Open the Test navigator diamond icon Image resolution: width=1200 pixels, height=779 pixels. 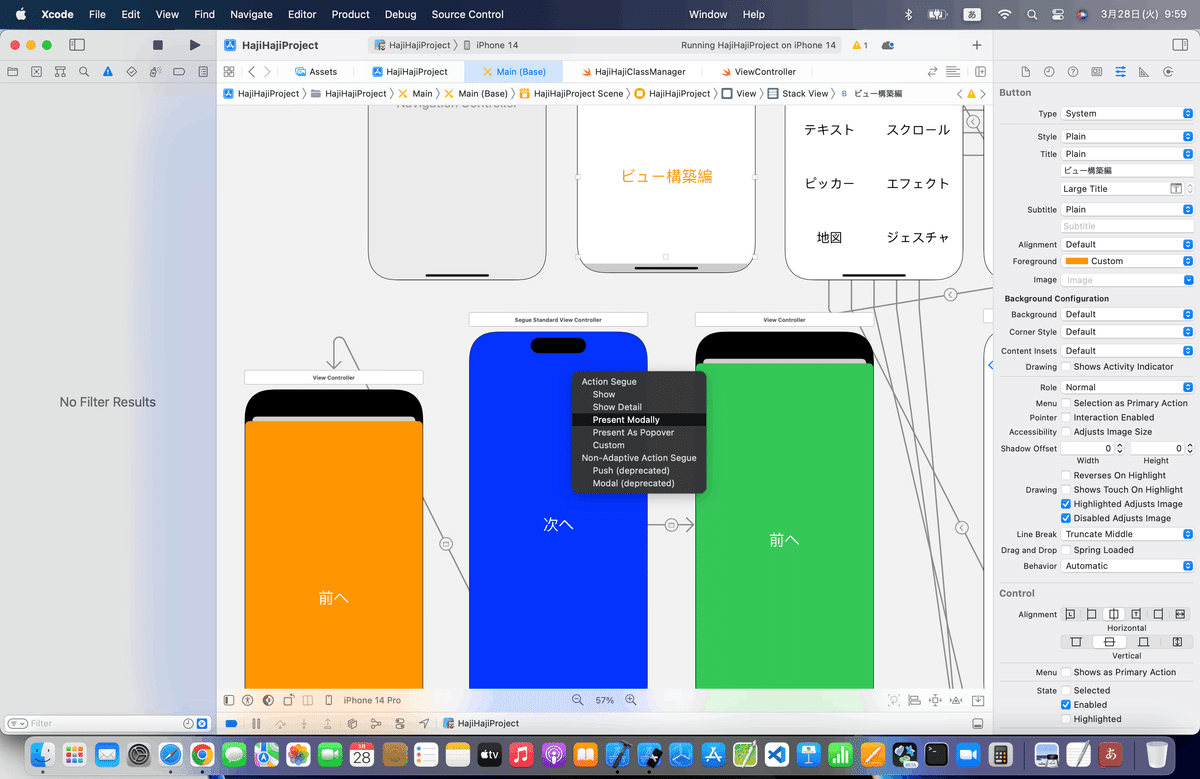click(x=132, y=72)
